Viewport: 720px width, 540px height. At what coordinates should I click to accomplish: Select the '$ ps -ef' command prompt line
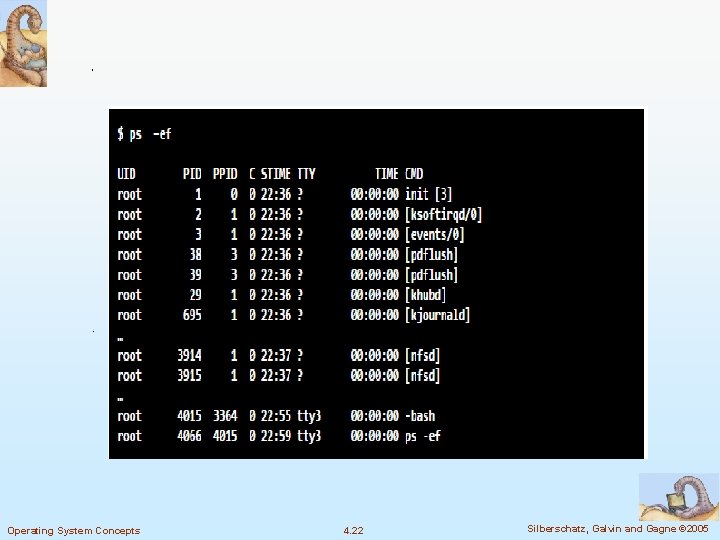point(144,134)
